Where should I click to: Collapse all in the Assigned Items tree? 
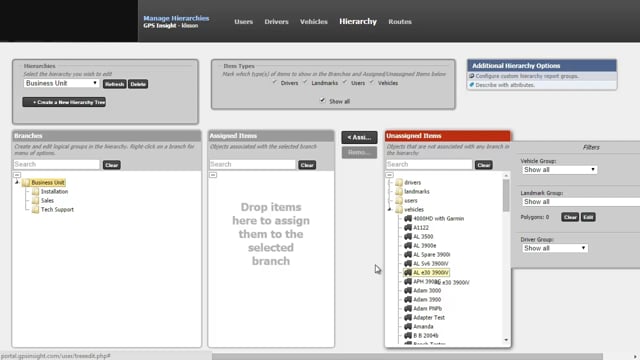pos(213,175)
